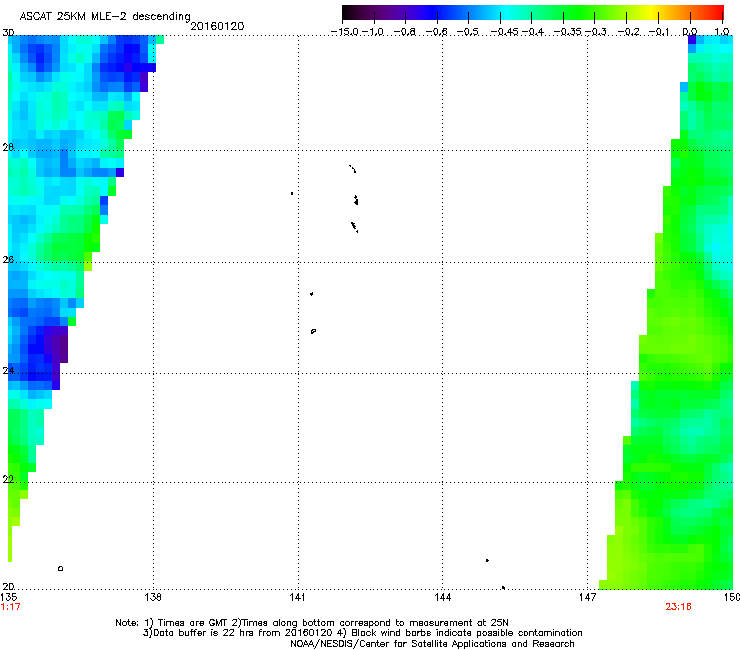Click the latitude label '30'
740x650 pixels.
[8, 33]
